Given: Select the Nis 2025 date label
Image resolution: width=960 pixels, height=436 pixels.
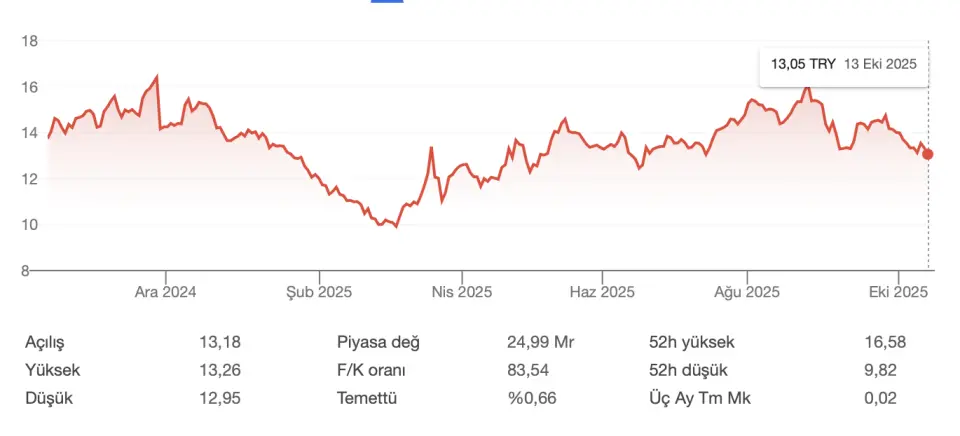Looking at the screenshot, I should [x=461, y=292].
